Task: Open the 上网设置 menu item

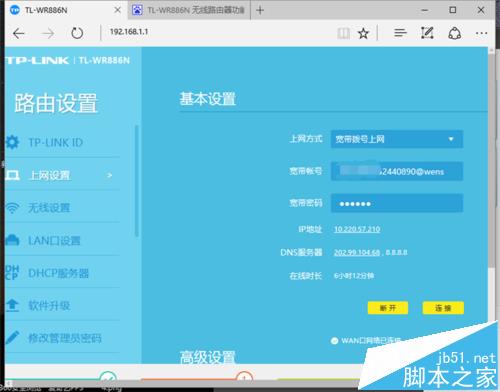Action: pyautogui.click(x=49, y=175)
